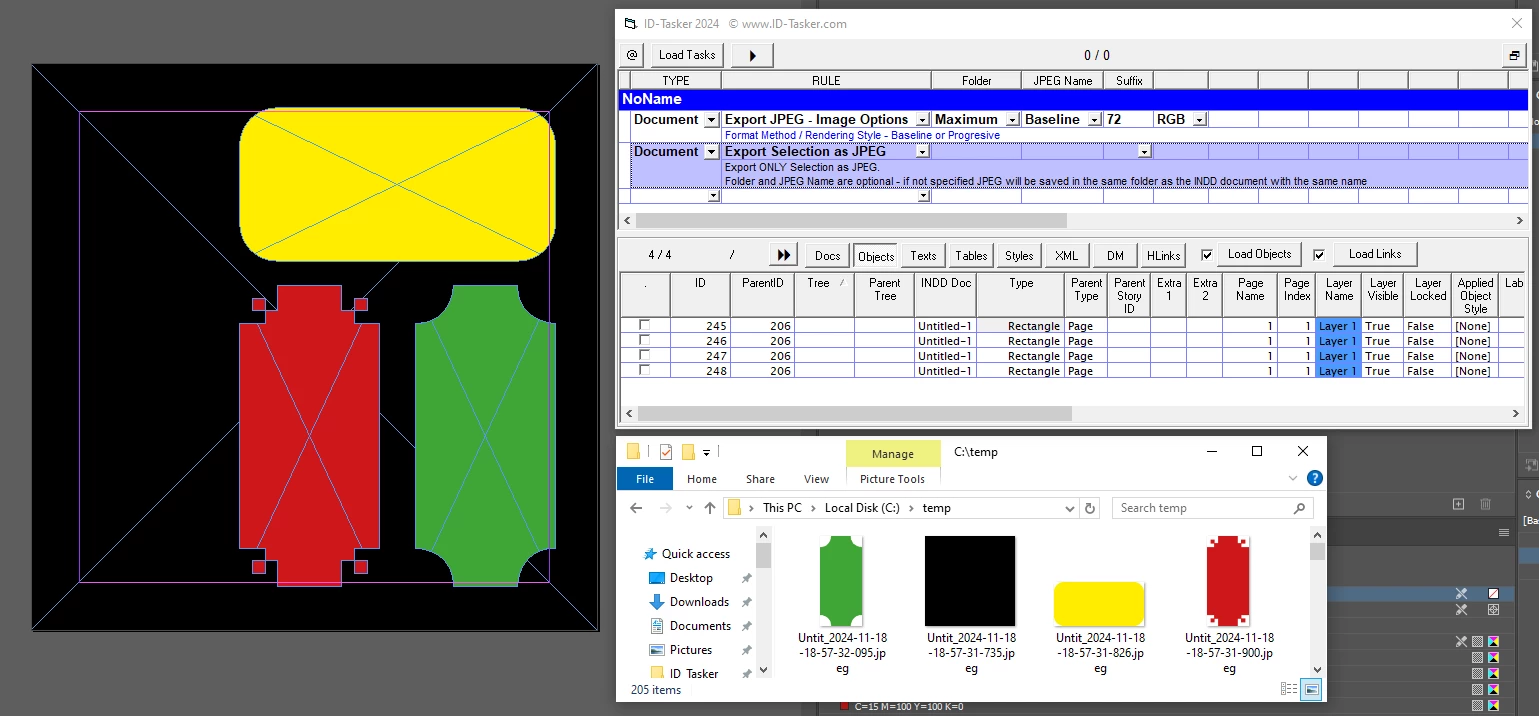Check the row checkbox for object ID 245
The height and width of the screenshot is (716, 1539).
[x=644, y=325]
